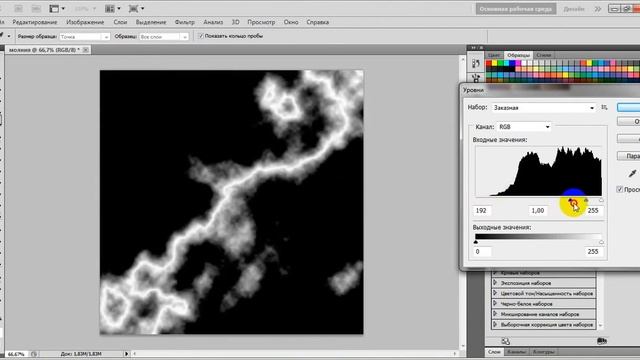
Task: Click the adjustments panel bottom-left icon
Action: click(505, 341)
